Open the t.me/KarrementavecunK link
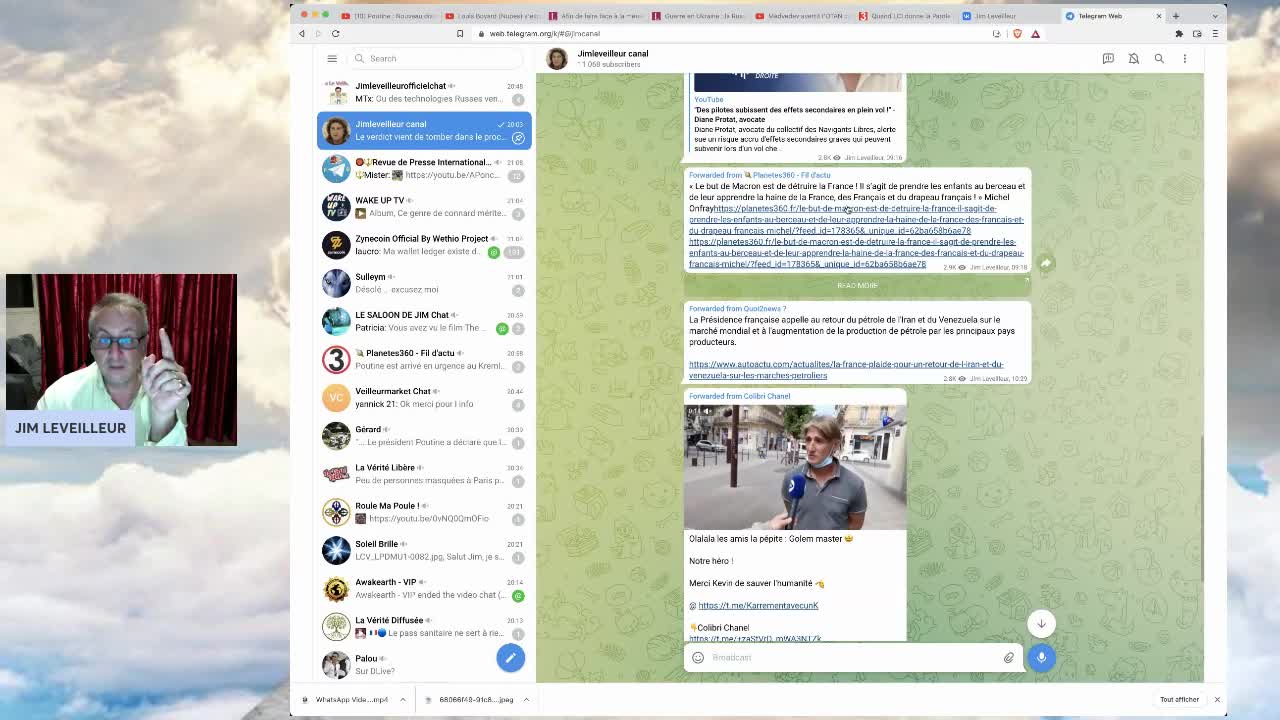Screen dimensions: 1280x720 pyautogui.click(x=758, y=605)
